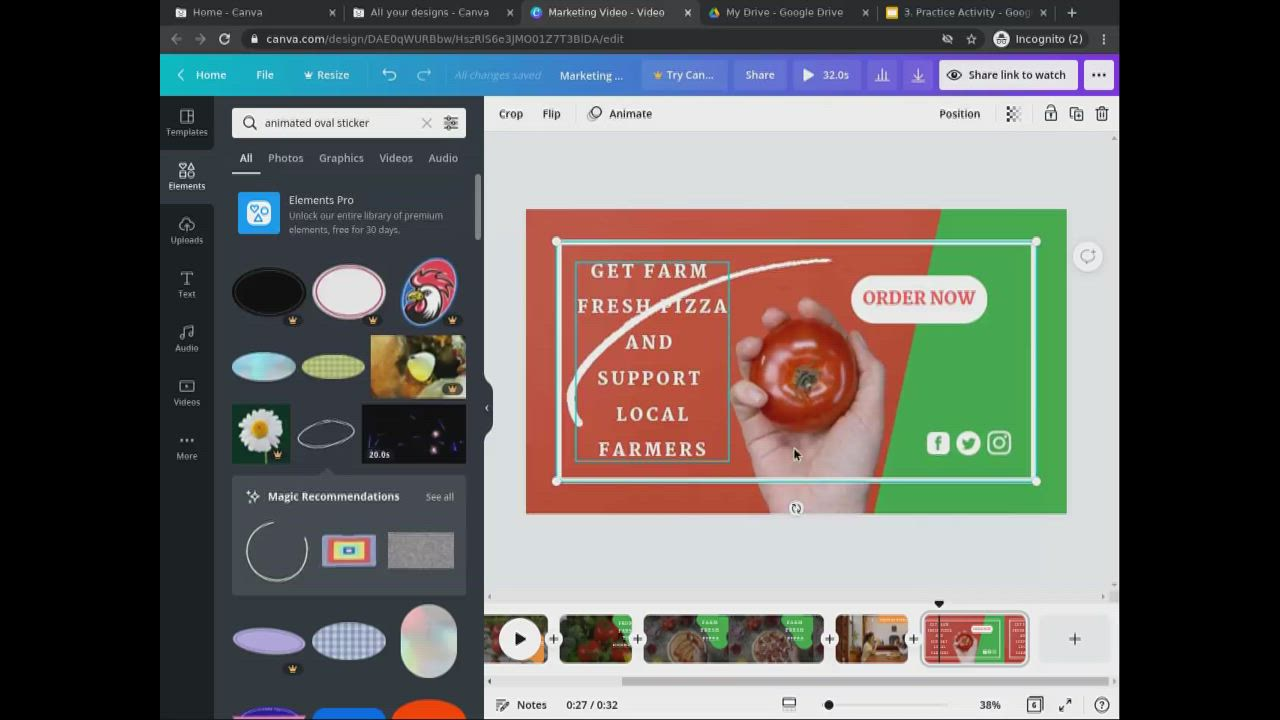Open the Elements panel
The image size is (1280, 720).
point(186,176)
